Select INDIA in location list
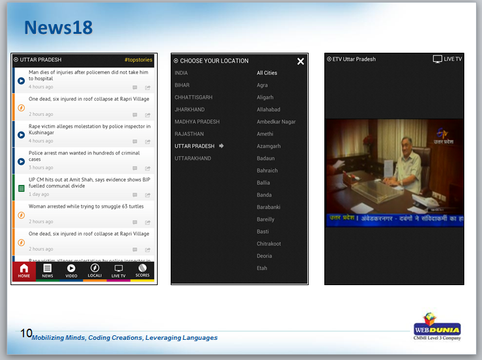Viewport: 482px width, 360px height. (x=181, y=73)
